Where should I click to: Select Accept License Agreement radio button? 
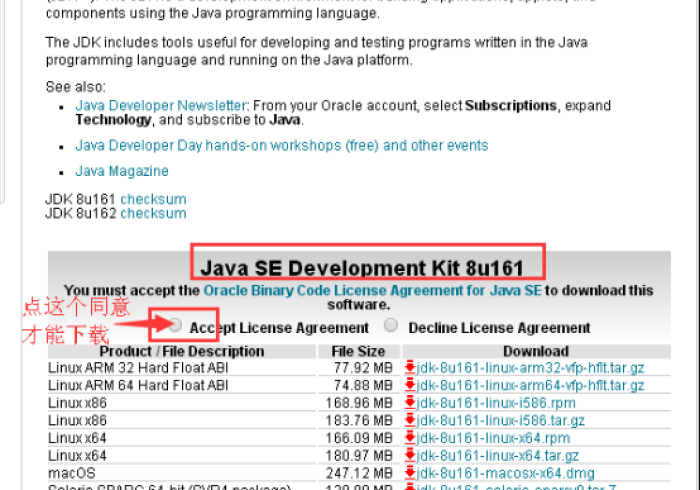(176, 325)
